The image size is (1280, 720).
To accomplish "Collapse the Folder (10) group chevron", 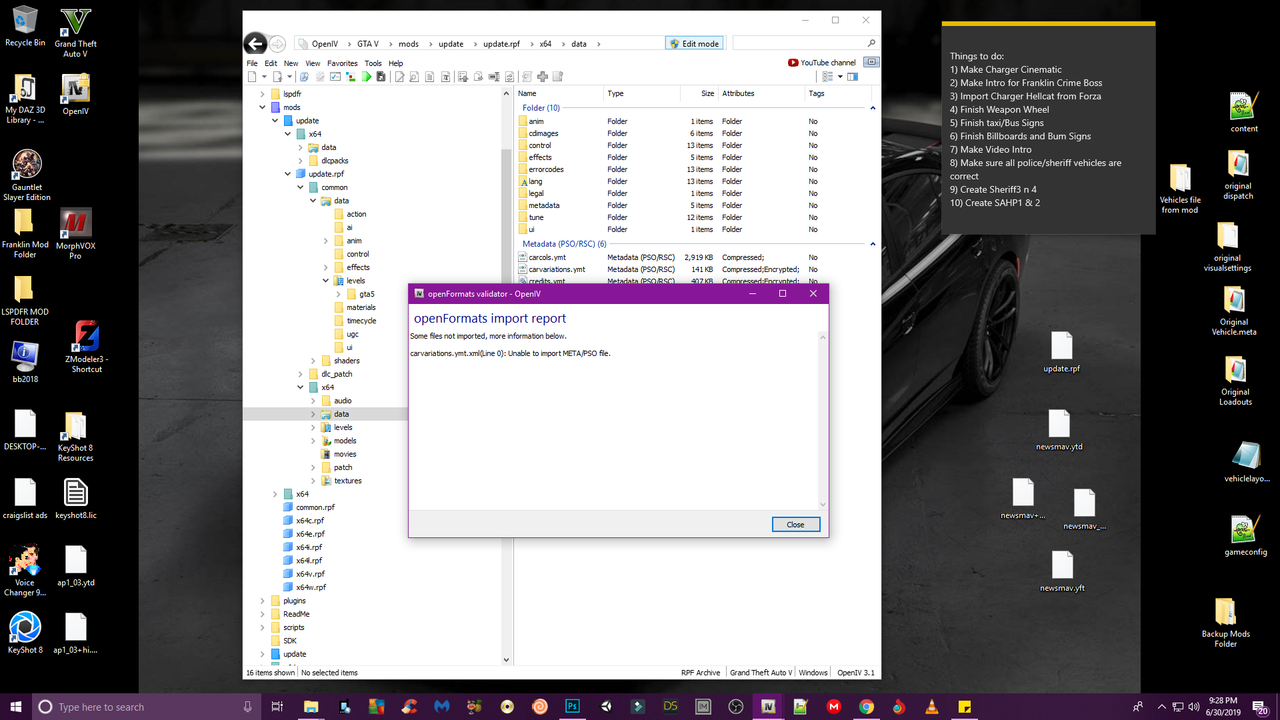I will click(873, 107).
